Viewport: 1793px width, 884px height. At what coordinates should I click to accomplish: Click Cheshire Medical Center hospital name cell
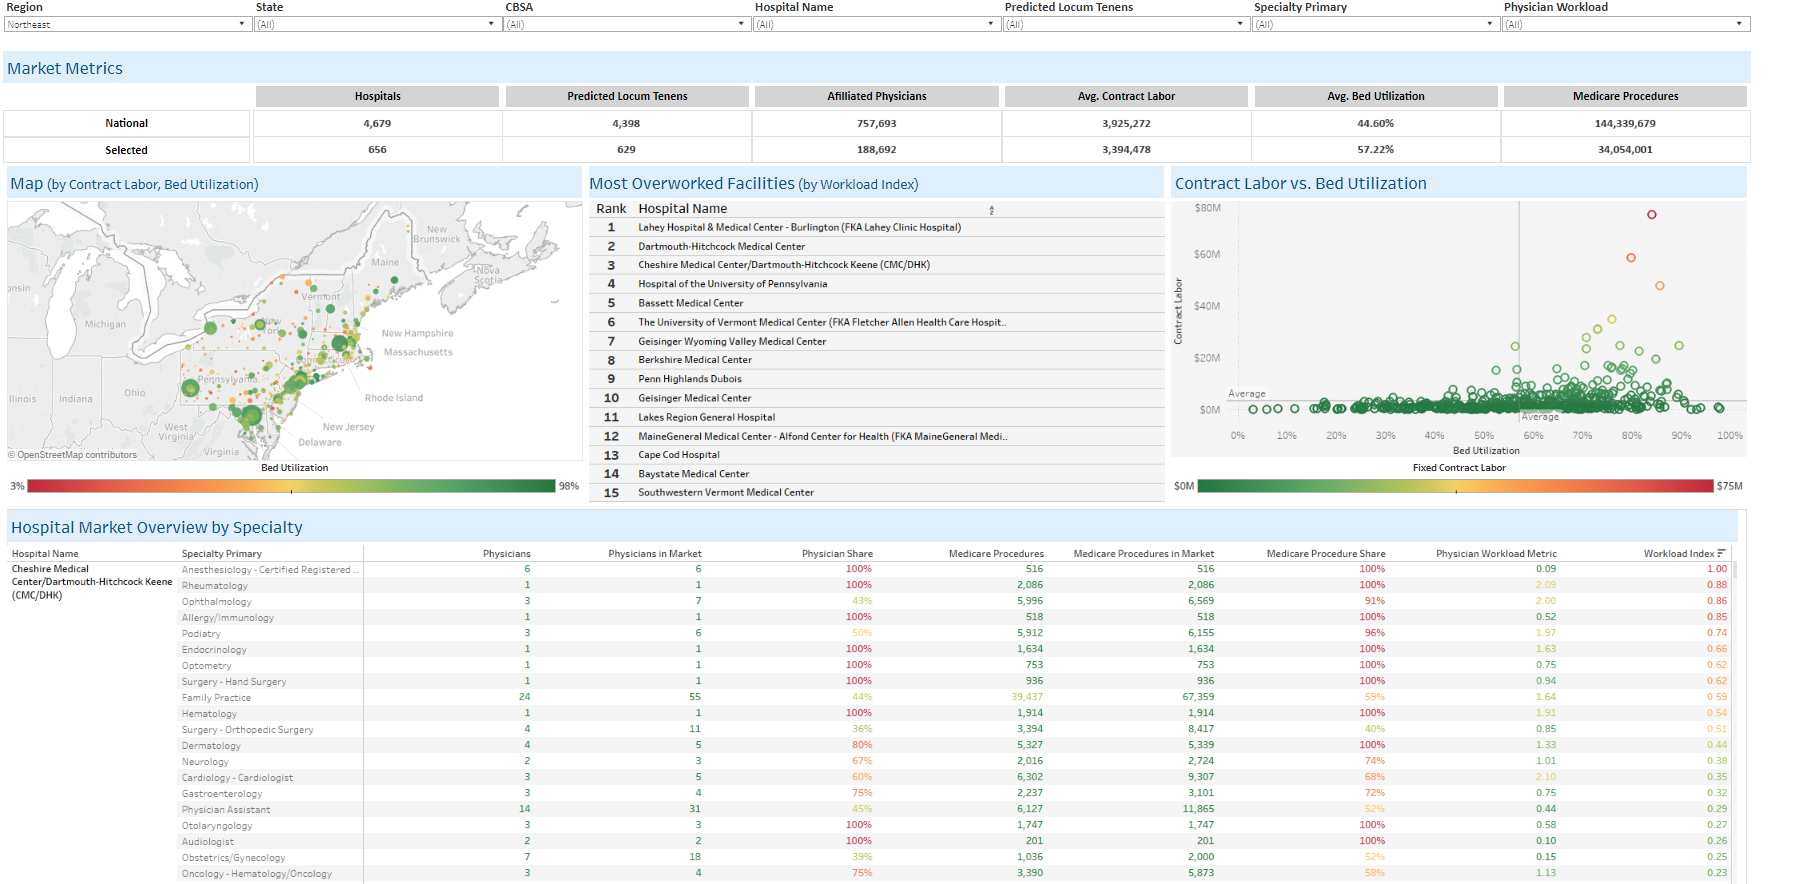click(x=92, y=582)
